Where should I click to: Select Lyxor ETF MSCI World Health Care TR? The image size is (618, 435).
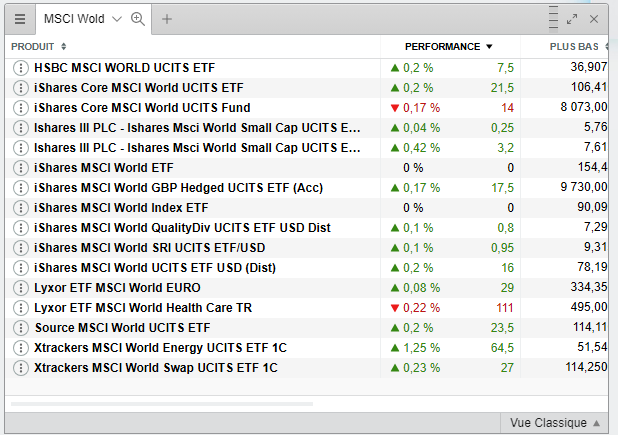[143, 308]
